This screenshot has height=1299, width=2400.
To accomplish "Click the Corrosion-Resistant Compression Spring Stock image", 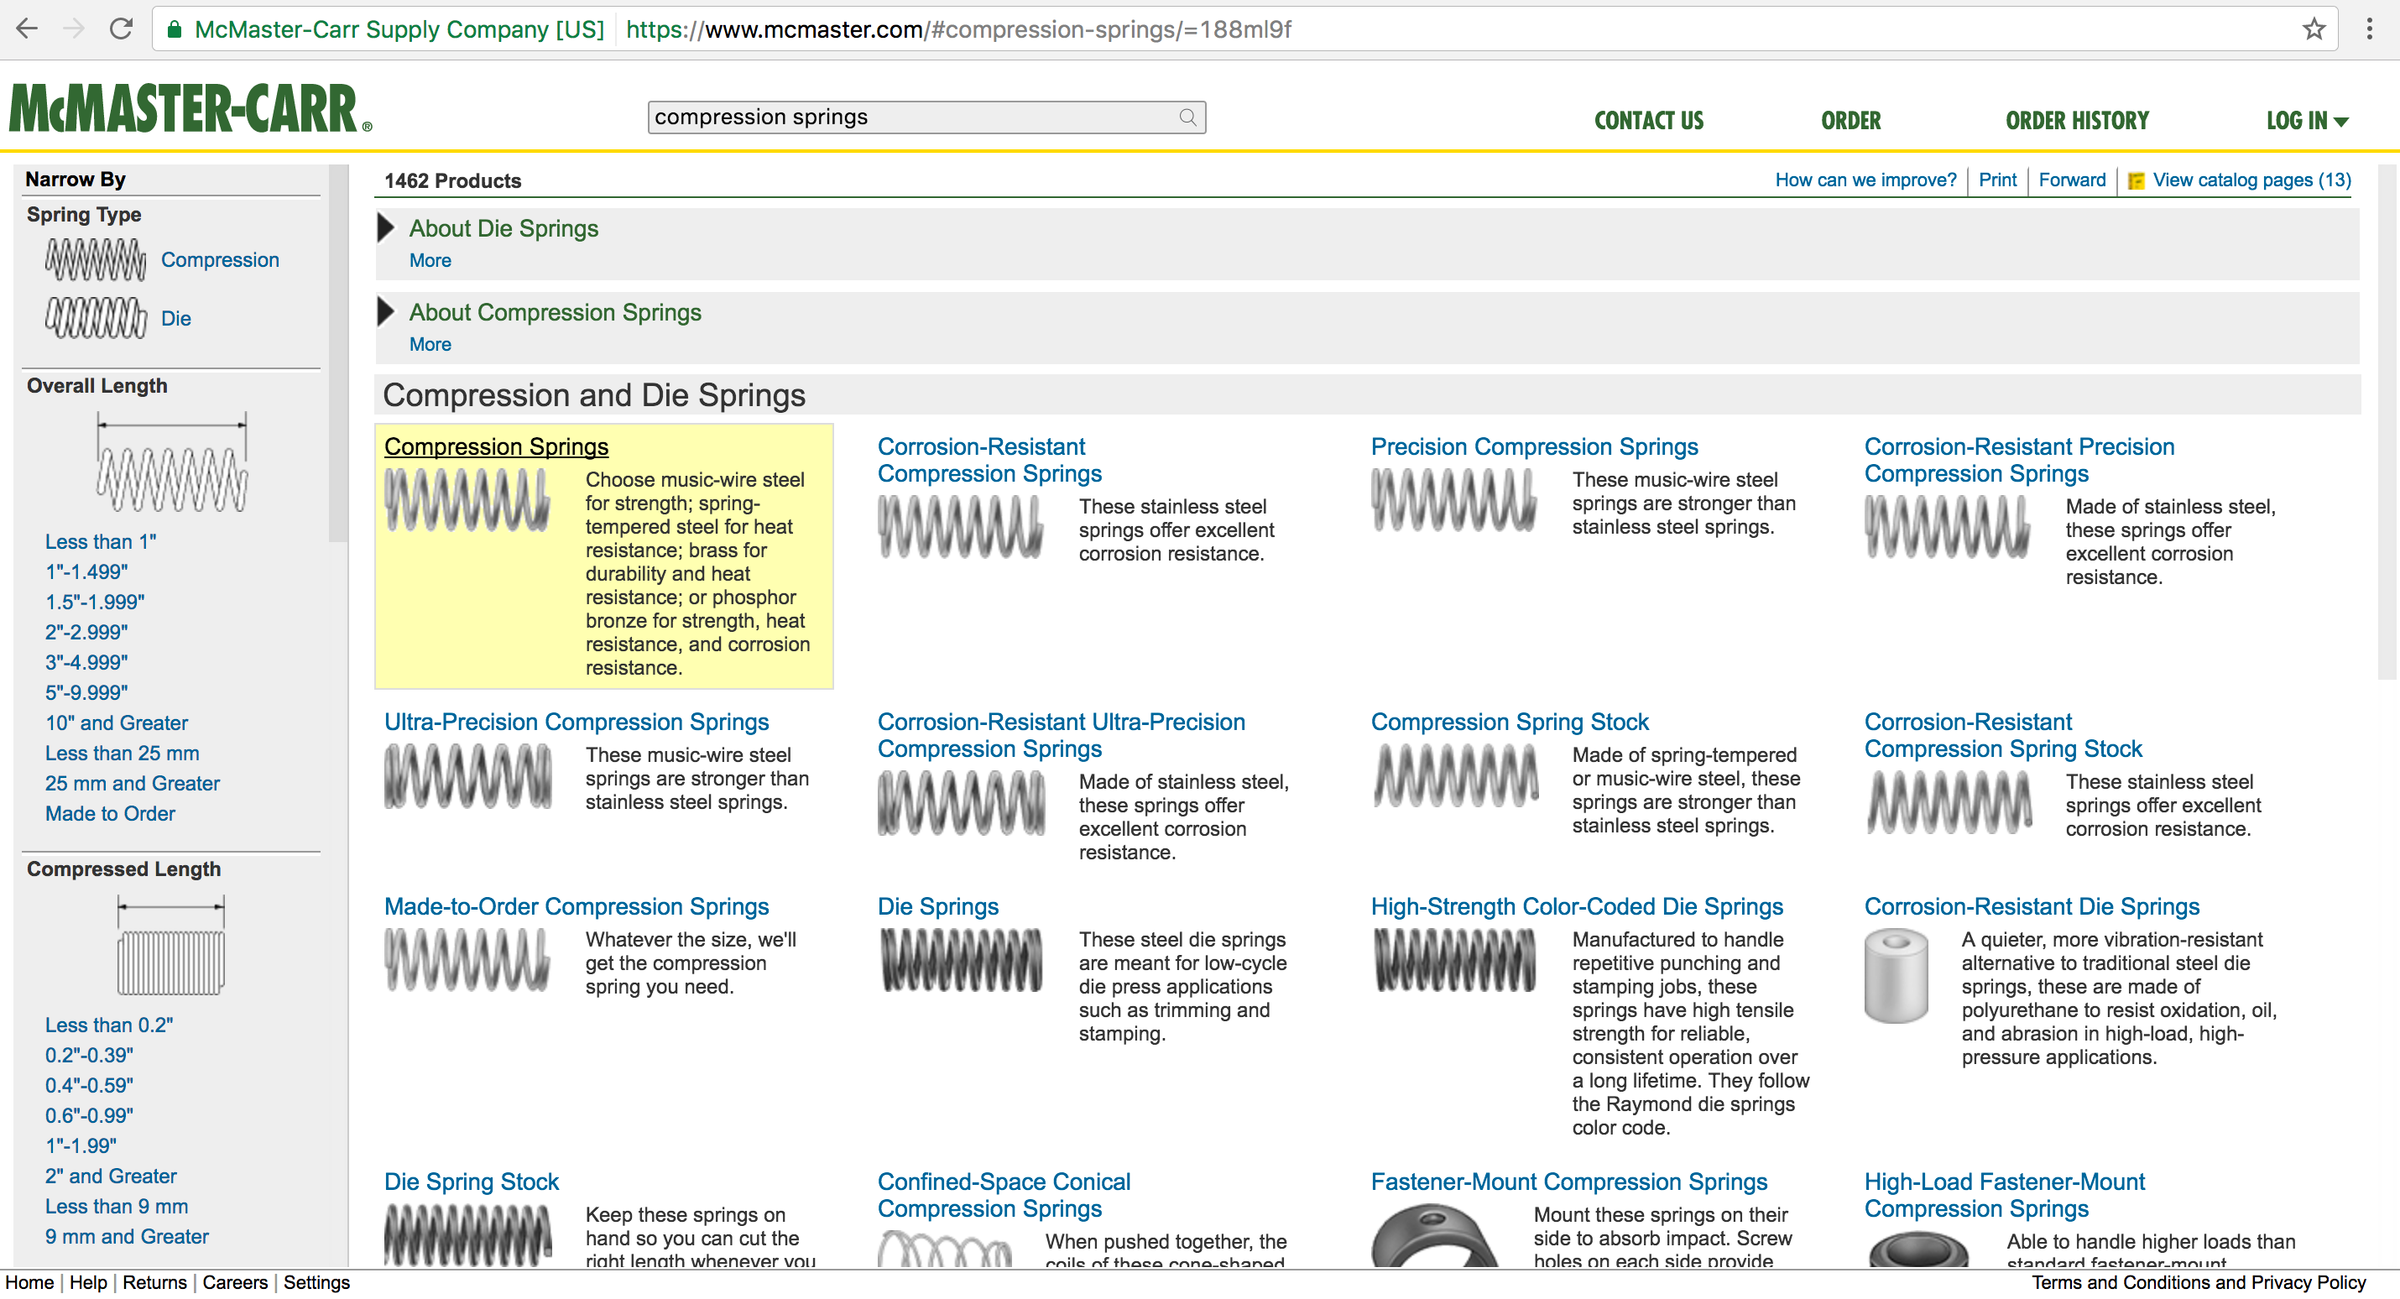I will click(x=1948, y=802).
